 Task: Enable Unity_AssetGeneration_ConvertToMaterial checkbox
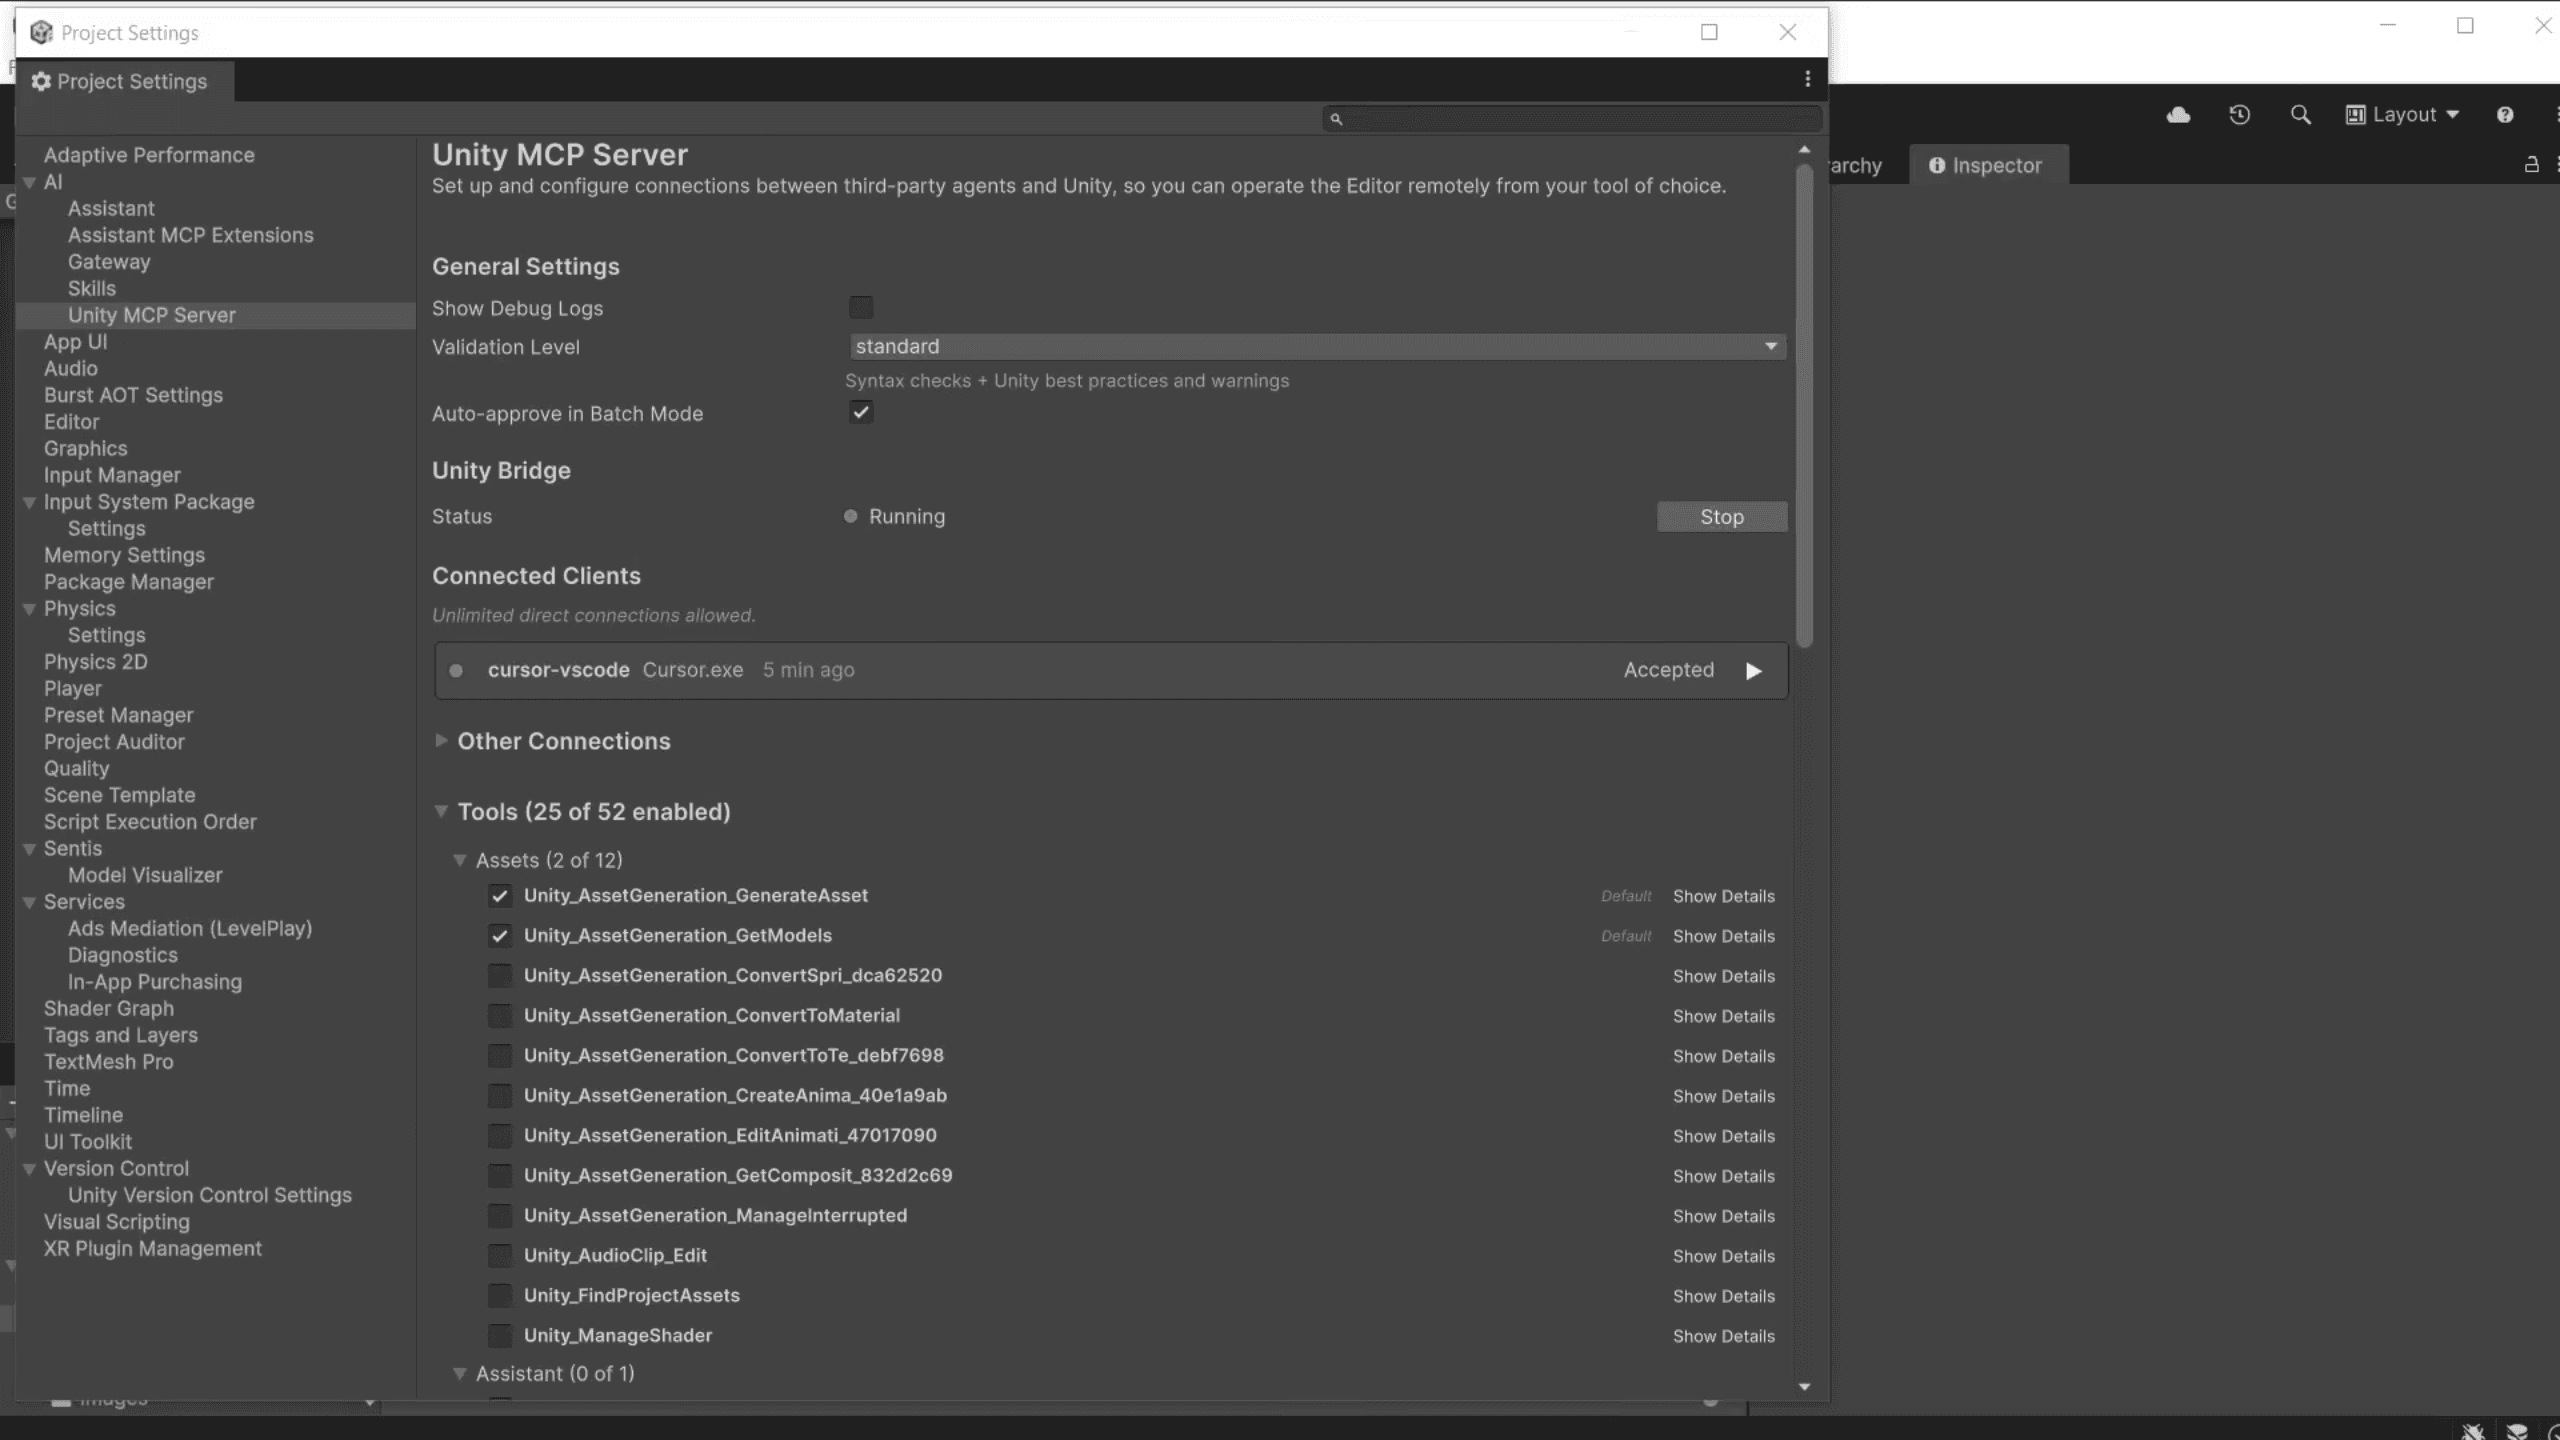tap(500, 1016)
